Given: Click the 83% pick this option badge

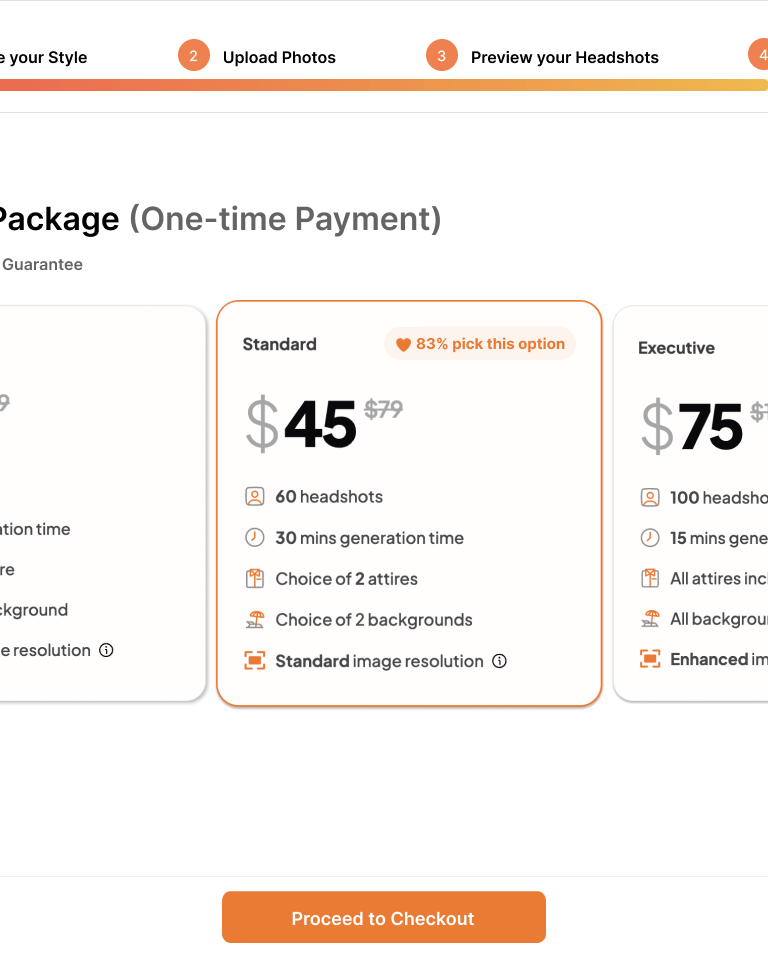Looking at the screenshot, I should tap(480, 344).
